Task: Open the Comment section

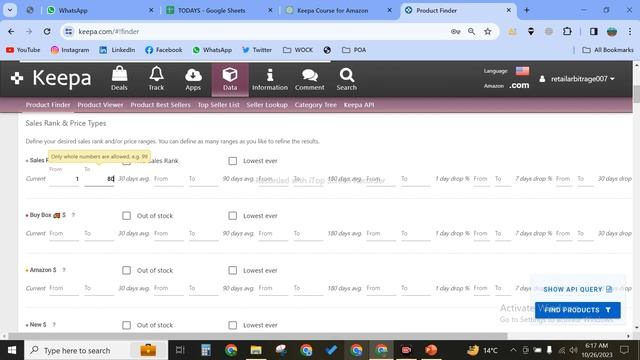Action: pos(309,78)
